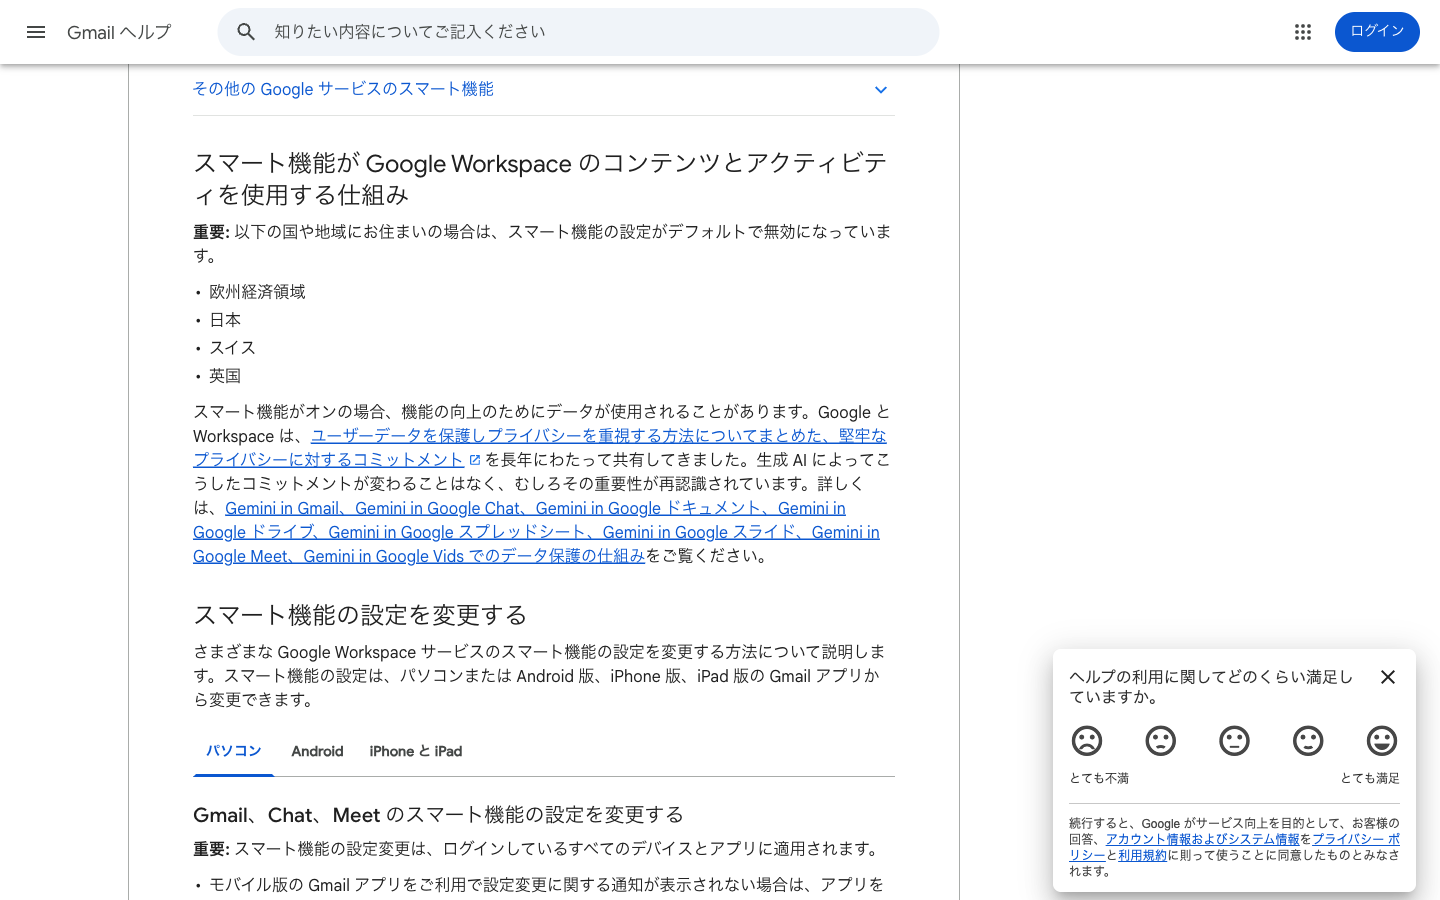Click heading スマート機能が Google Workspace のコンテンツ
Viewport: 1440px width, 900px height.
coord(540,179)
